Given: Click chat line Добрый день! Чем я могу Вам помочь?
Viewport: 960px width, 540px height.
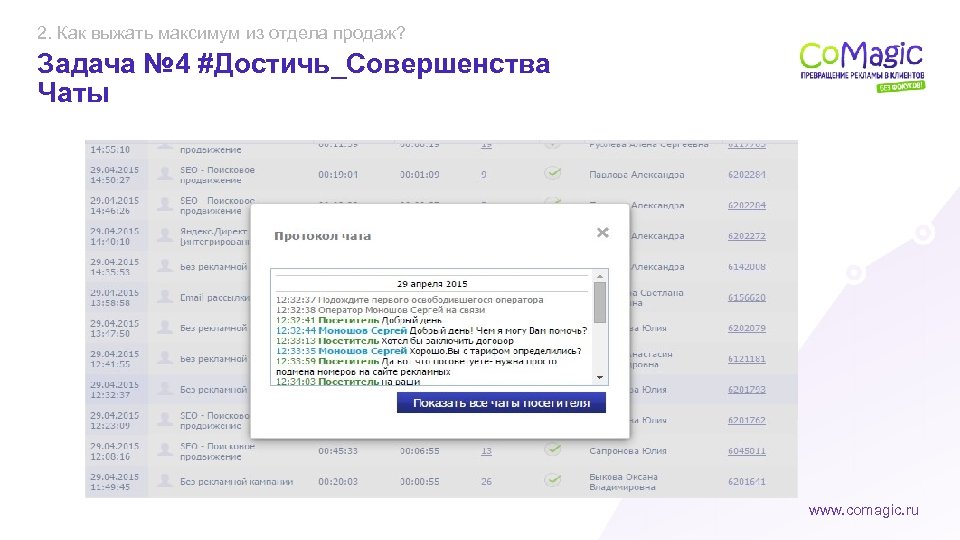Looking at the screenshot, I should pos(431,331).
